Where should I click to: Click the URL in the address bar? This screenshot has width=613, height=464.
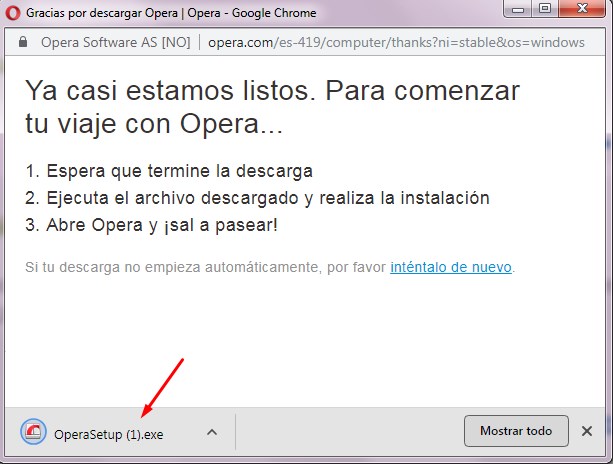click(396, 42)
